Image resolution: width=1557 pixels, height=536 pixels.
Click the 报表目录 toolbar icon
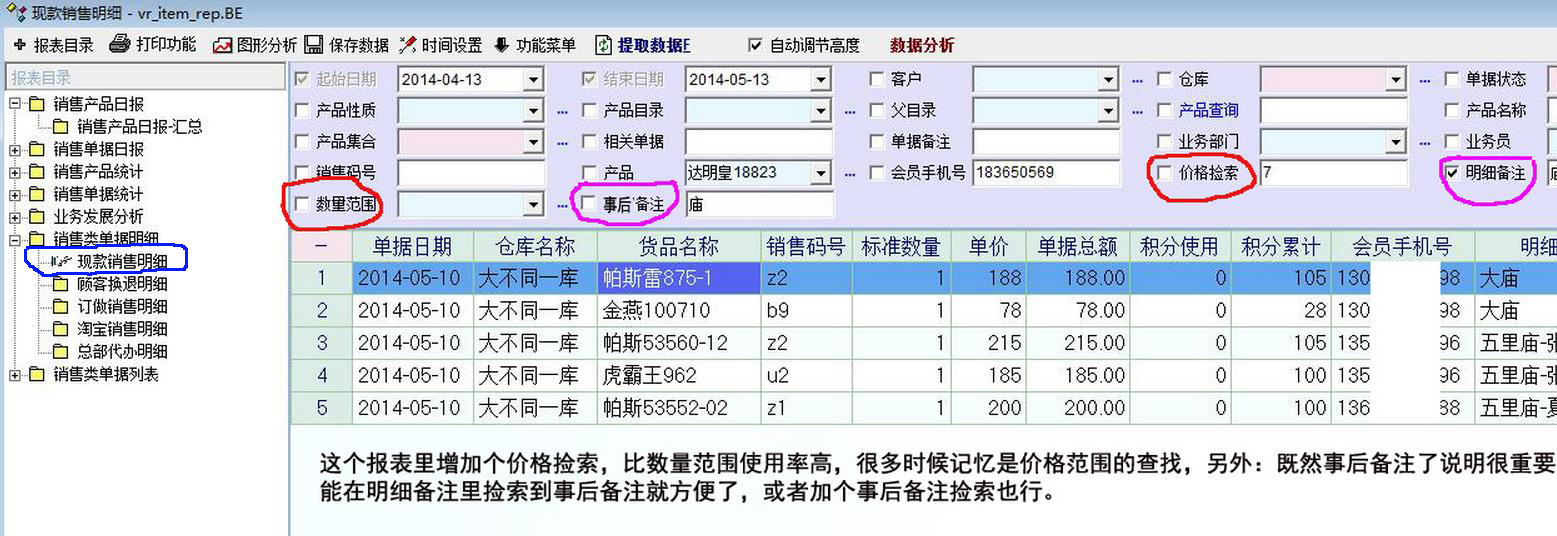19,45
